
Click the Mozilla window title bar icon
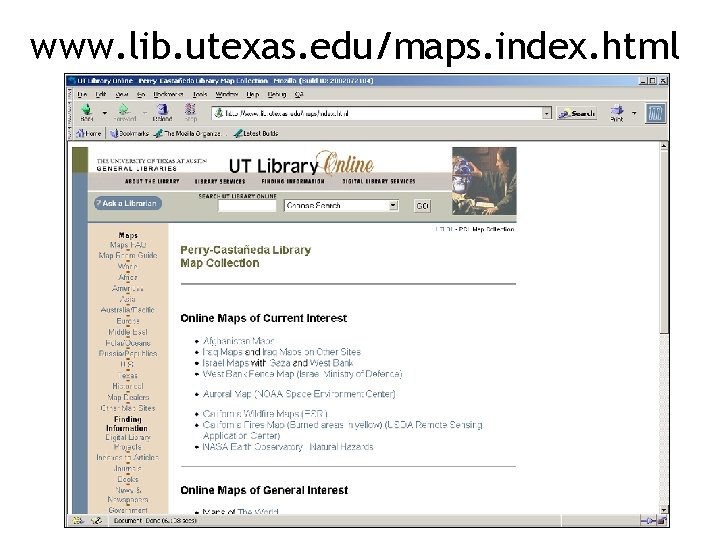coord(72,81)
